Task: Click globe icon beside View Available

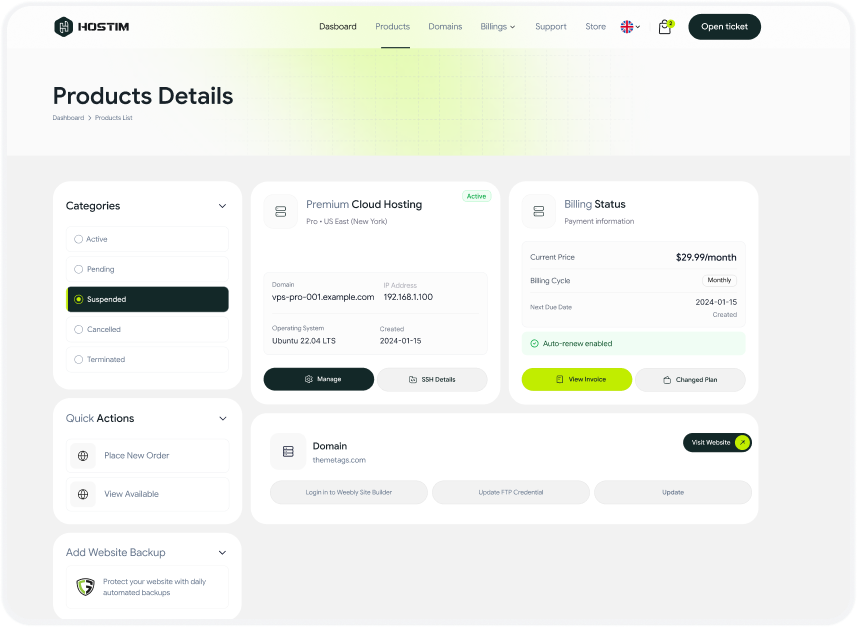Action: pyautogui.click(x=83, y=494)
